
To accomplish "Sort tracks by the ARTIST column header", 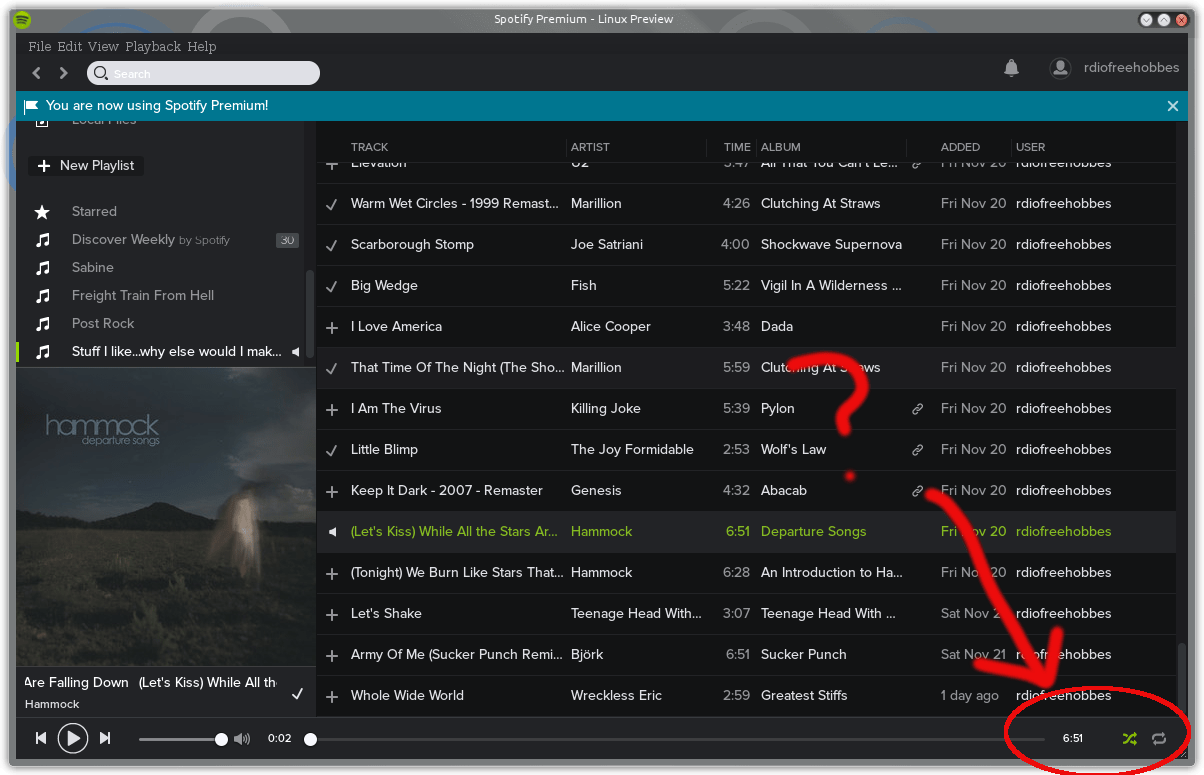I will point(590,147).
